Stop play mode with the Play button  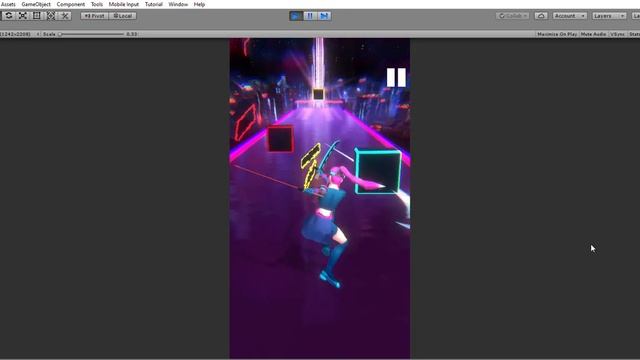click(296, 16)
